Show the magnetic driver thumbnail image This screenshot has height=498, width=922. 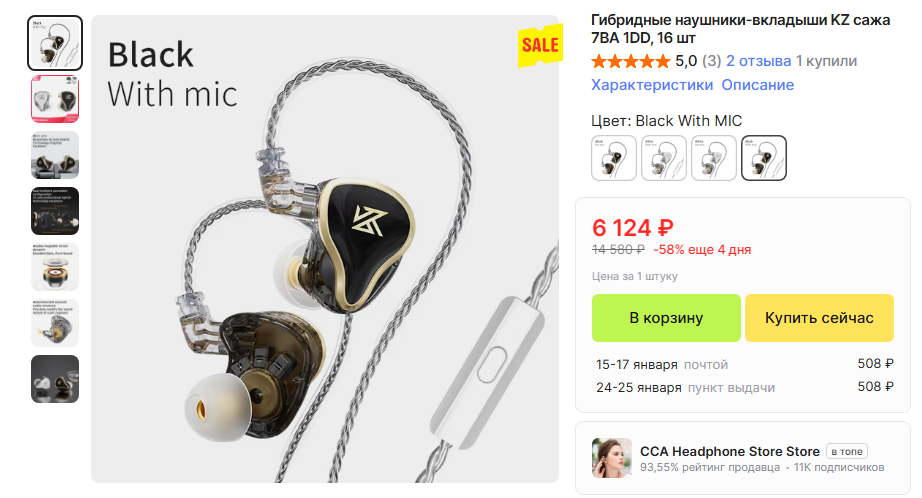click(55, 267)
